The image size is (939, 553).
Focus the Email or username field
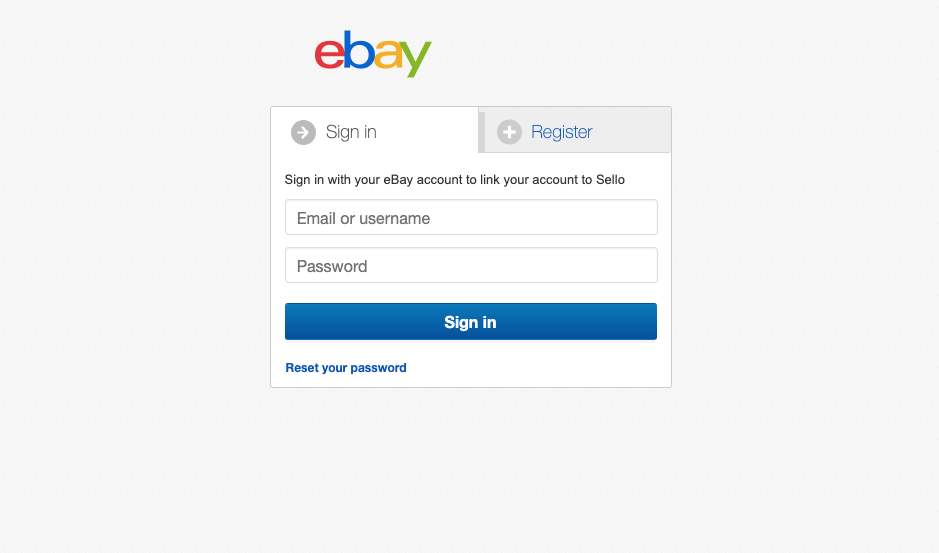471,217
